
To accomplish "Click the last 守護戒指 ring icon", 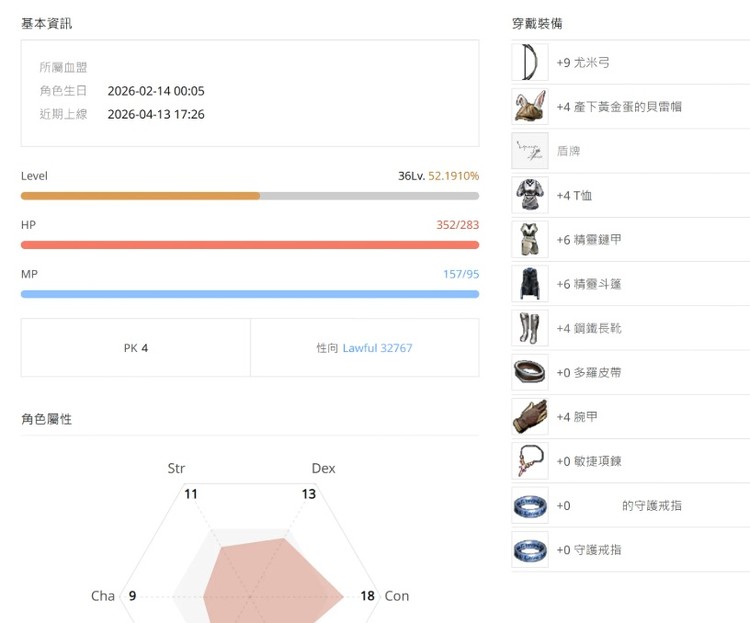I will 530,550.
